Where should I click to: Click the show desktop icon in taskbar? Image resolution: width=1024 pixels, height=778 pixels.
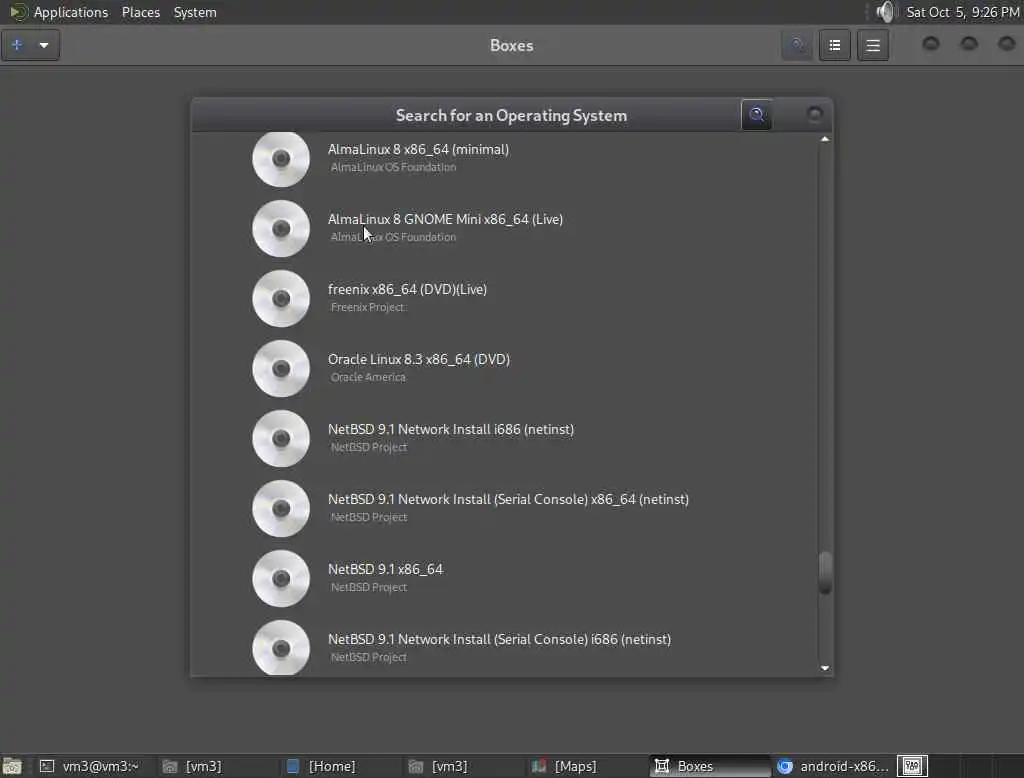coord(12,766)
